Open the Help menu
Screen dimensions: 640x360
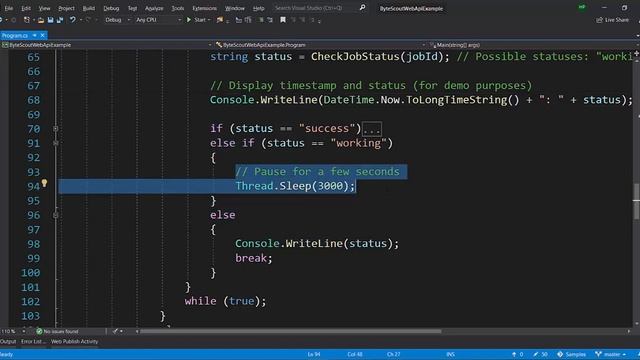pos(258,8)
